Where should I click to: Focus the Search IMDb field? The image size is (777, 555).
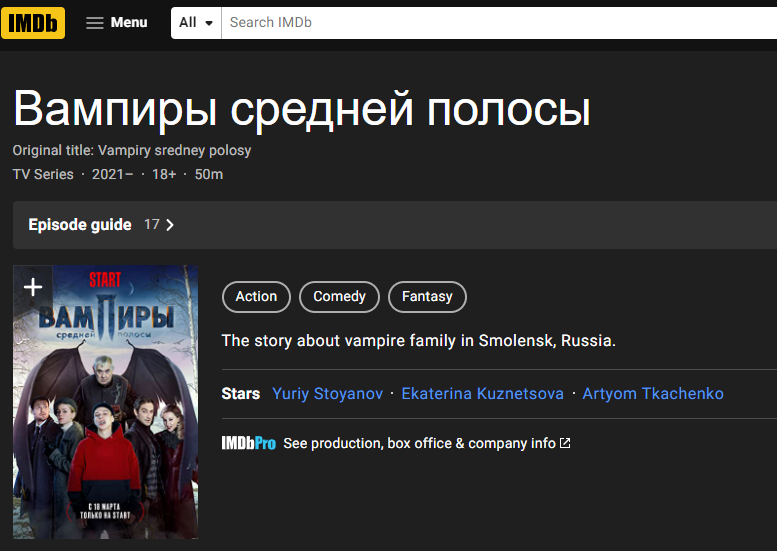(500, 22)
